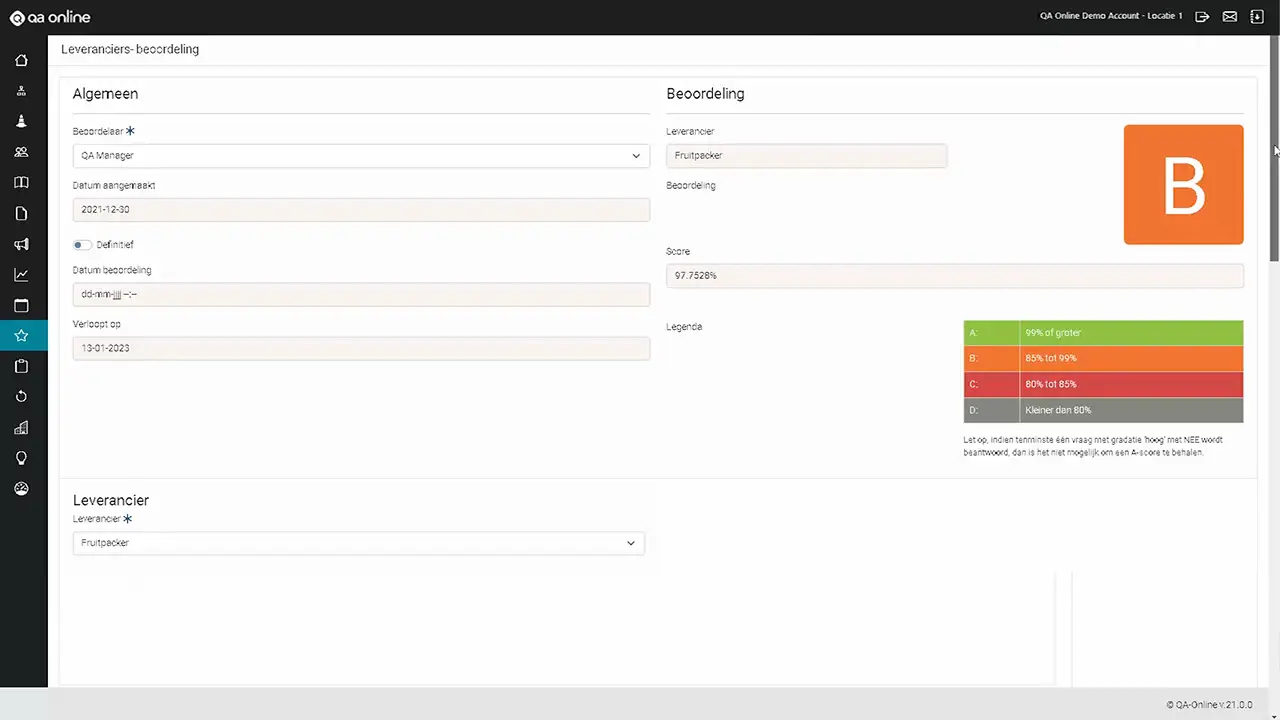
Task: Open the mail envelope icon in header
Action: (x=1230, y=16)
